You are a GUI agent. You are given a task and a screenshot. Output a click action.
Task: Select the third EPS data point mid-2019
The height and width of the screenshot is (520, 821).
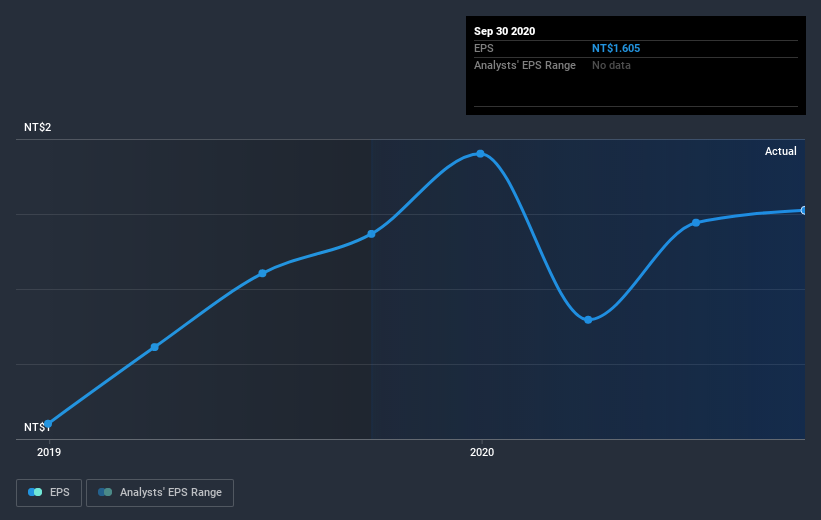pyautogui.click(x=262, y=273)
